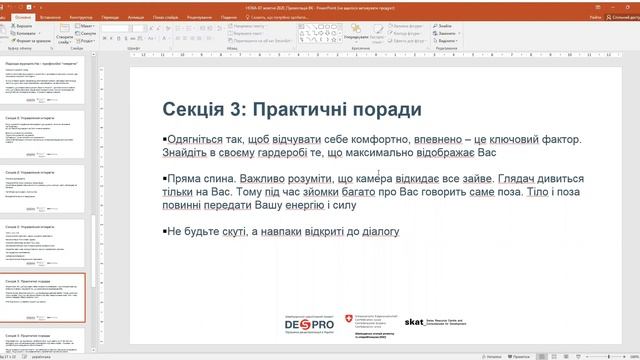Click the Упорядкувати arrange button
The image size is (640, 360).
(356, 33)
